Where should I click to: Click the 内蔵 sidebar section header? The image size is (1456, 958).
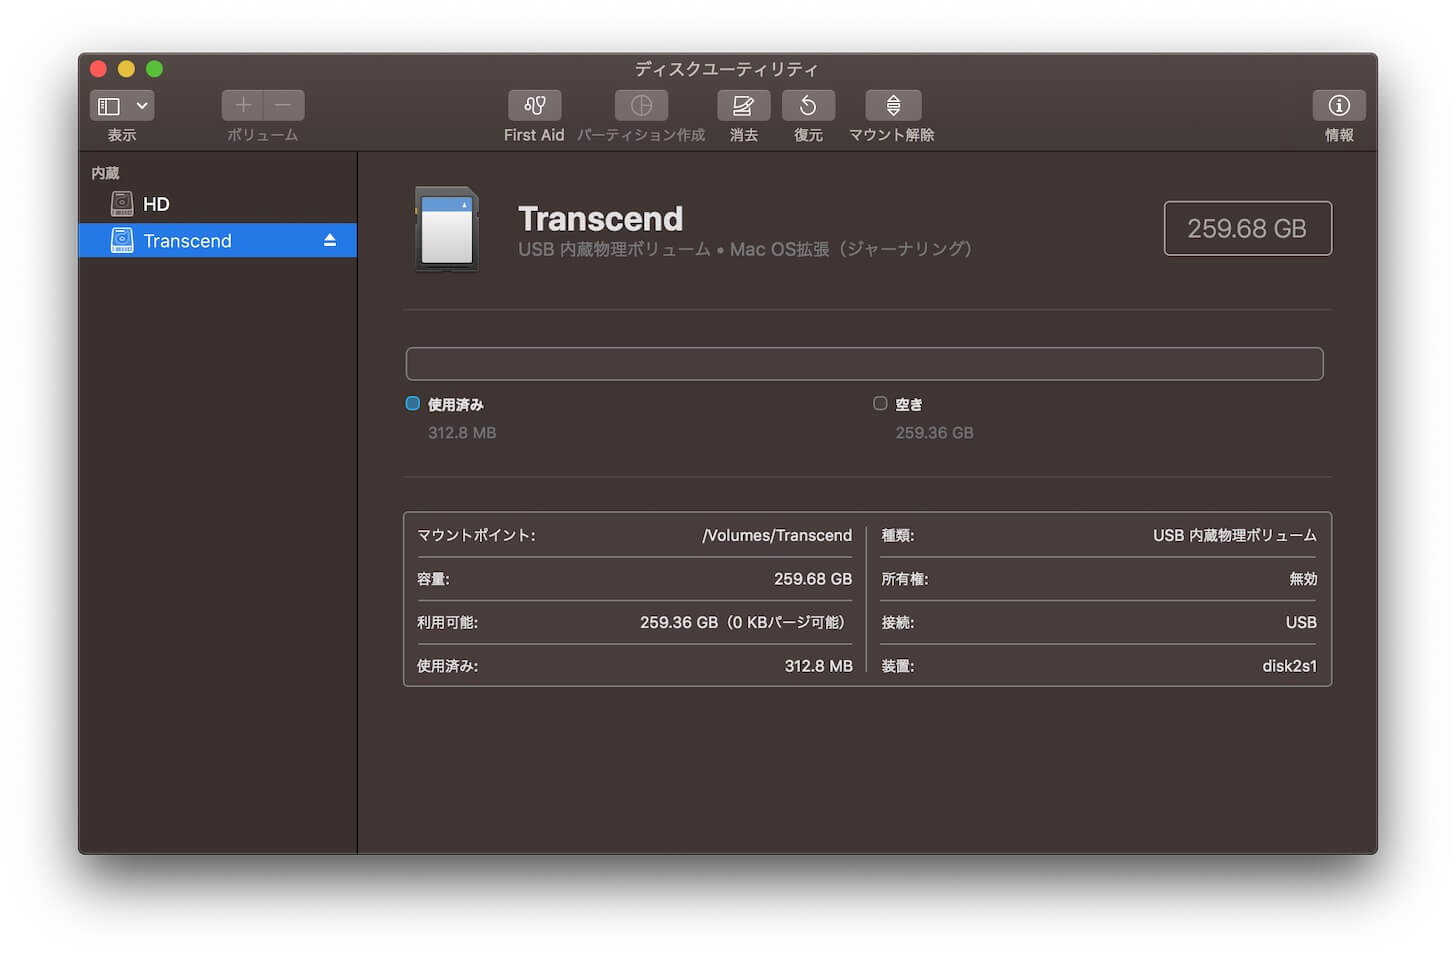tap(105, 173)
